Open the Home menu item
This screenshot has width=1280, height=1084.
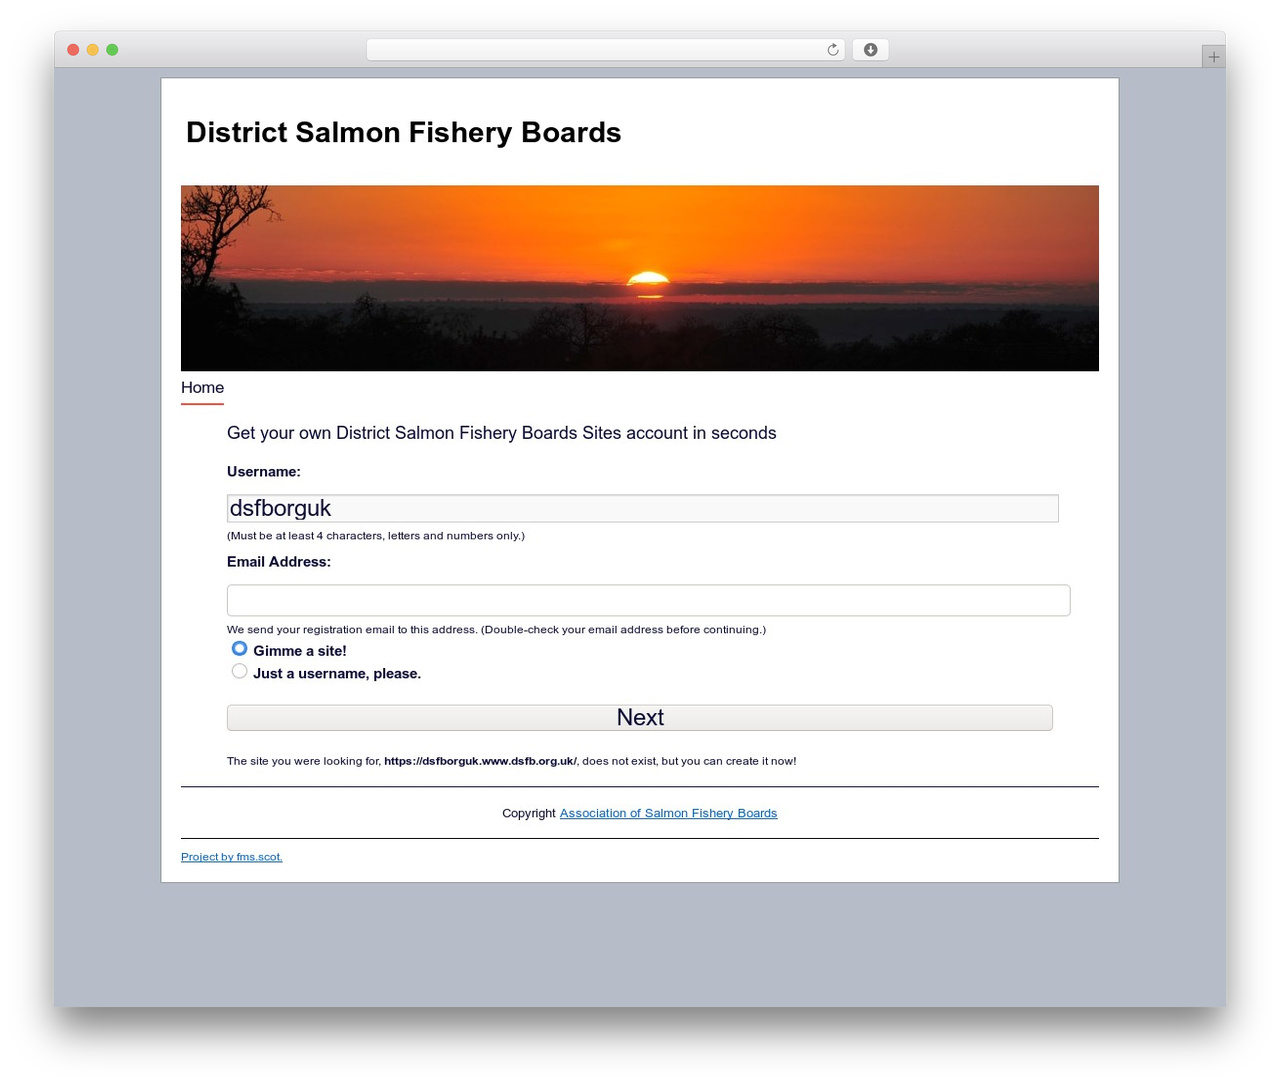tap(202, 388)
